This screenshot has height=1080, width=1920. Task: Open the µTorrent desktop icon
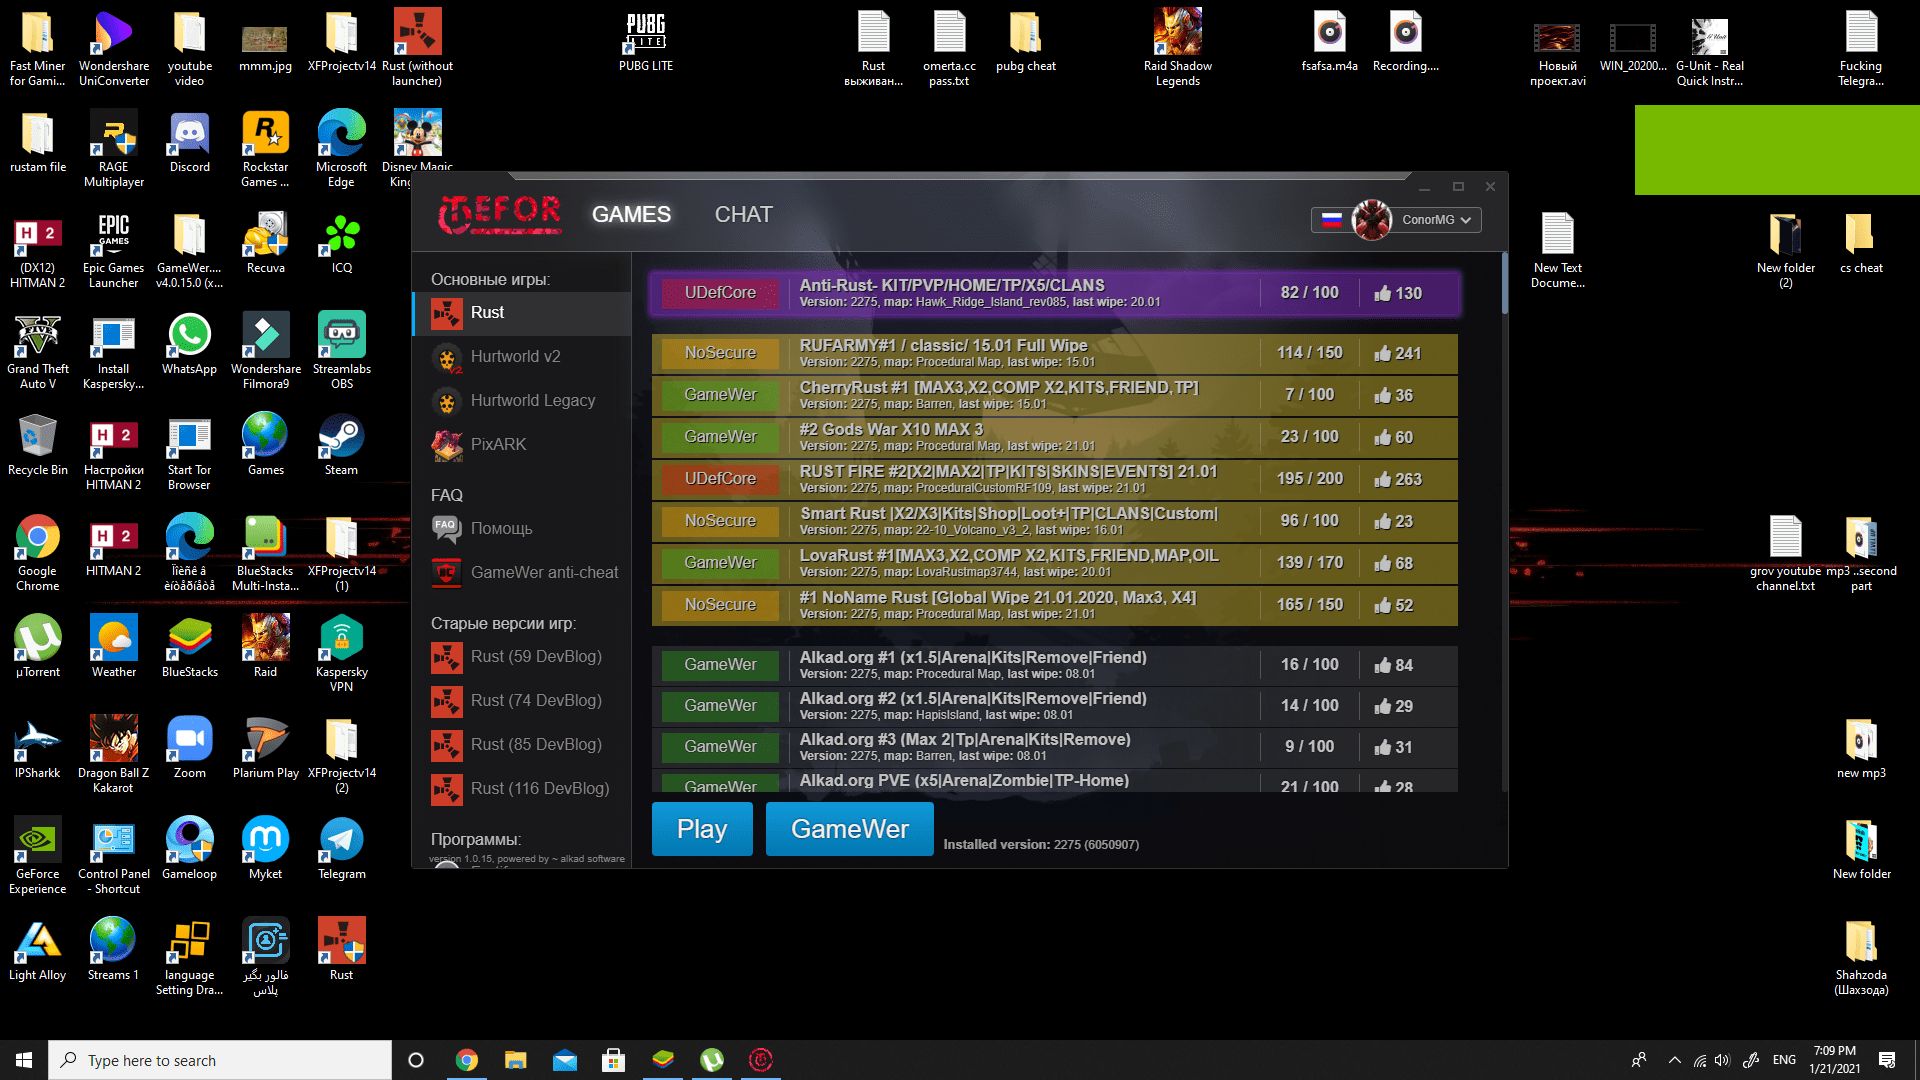point(38,647)
